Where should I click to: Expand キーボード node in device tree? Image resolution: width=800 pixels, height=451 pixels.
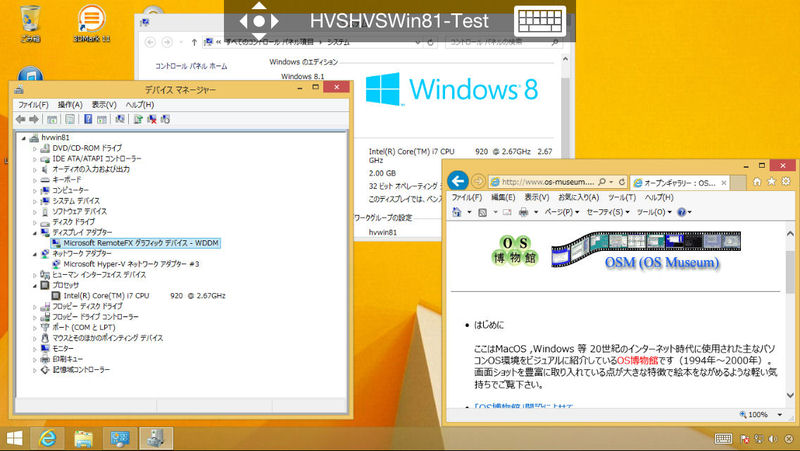(x=35, y=180)
